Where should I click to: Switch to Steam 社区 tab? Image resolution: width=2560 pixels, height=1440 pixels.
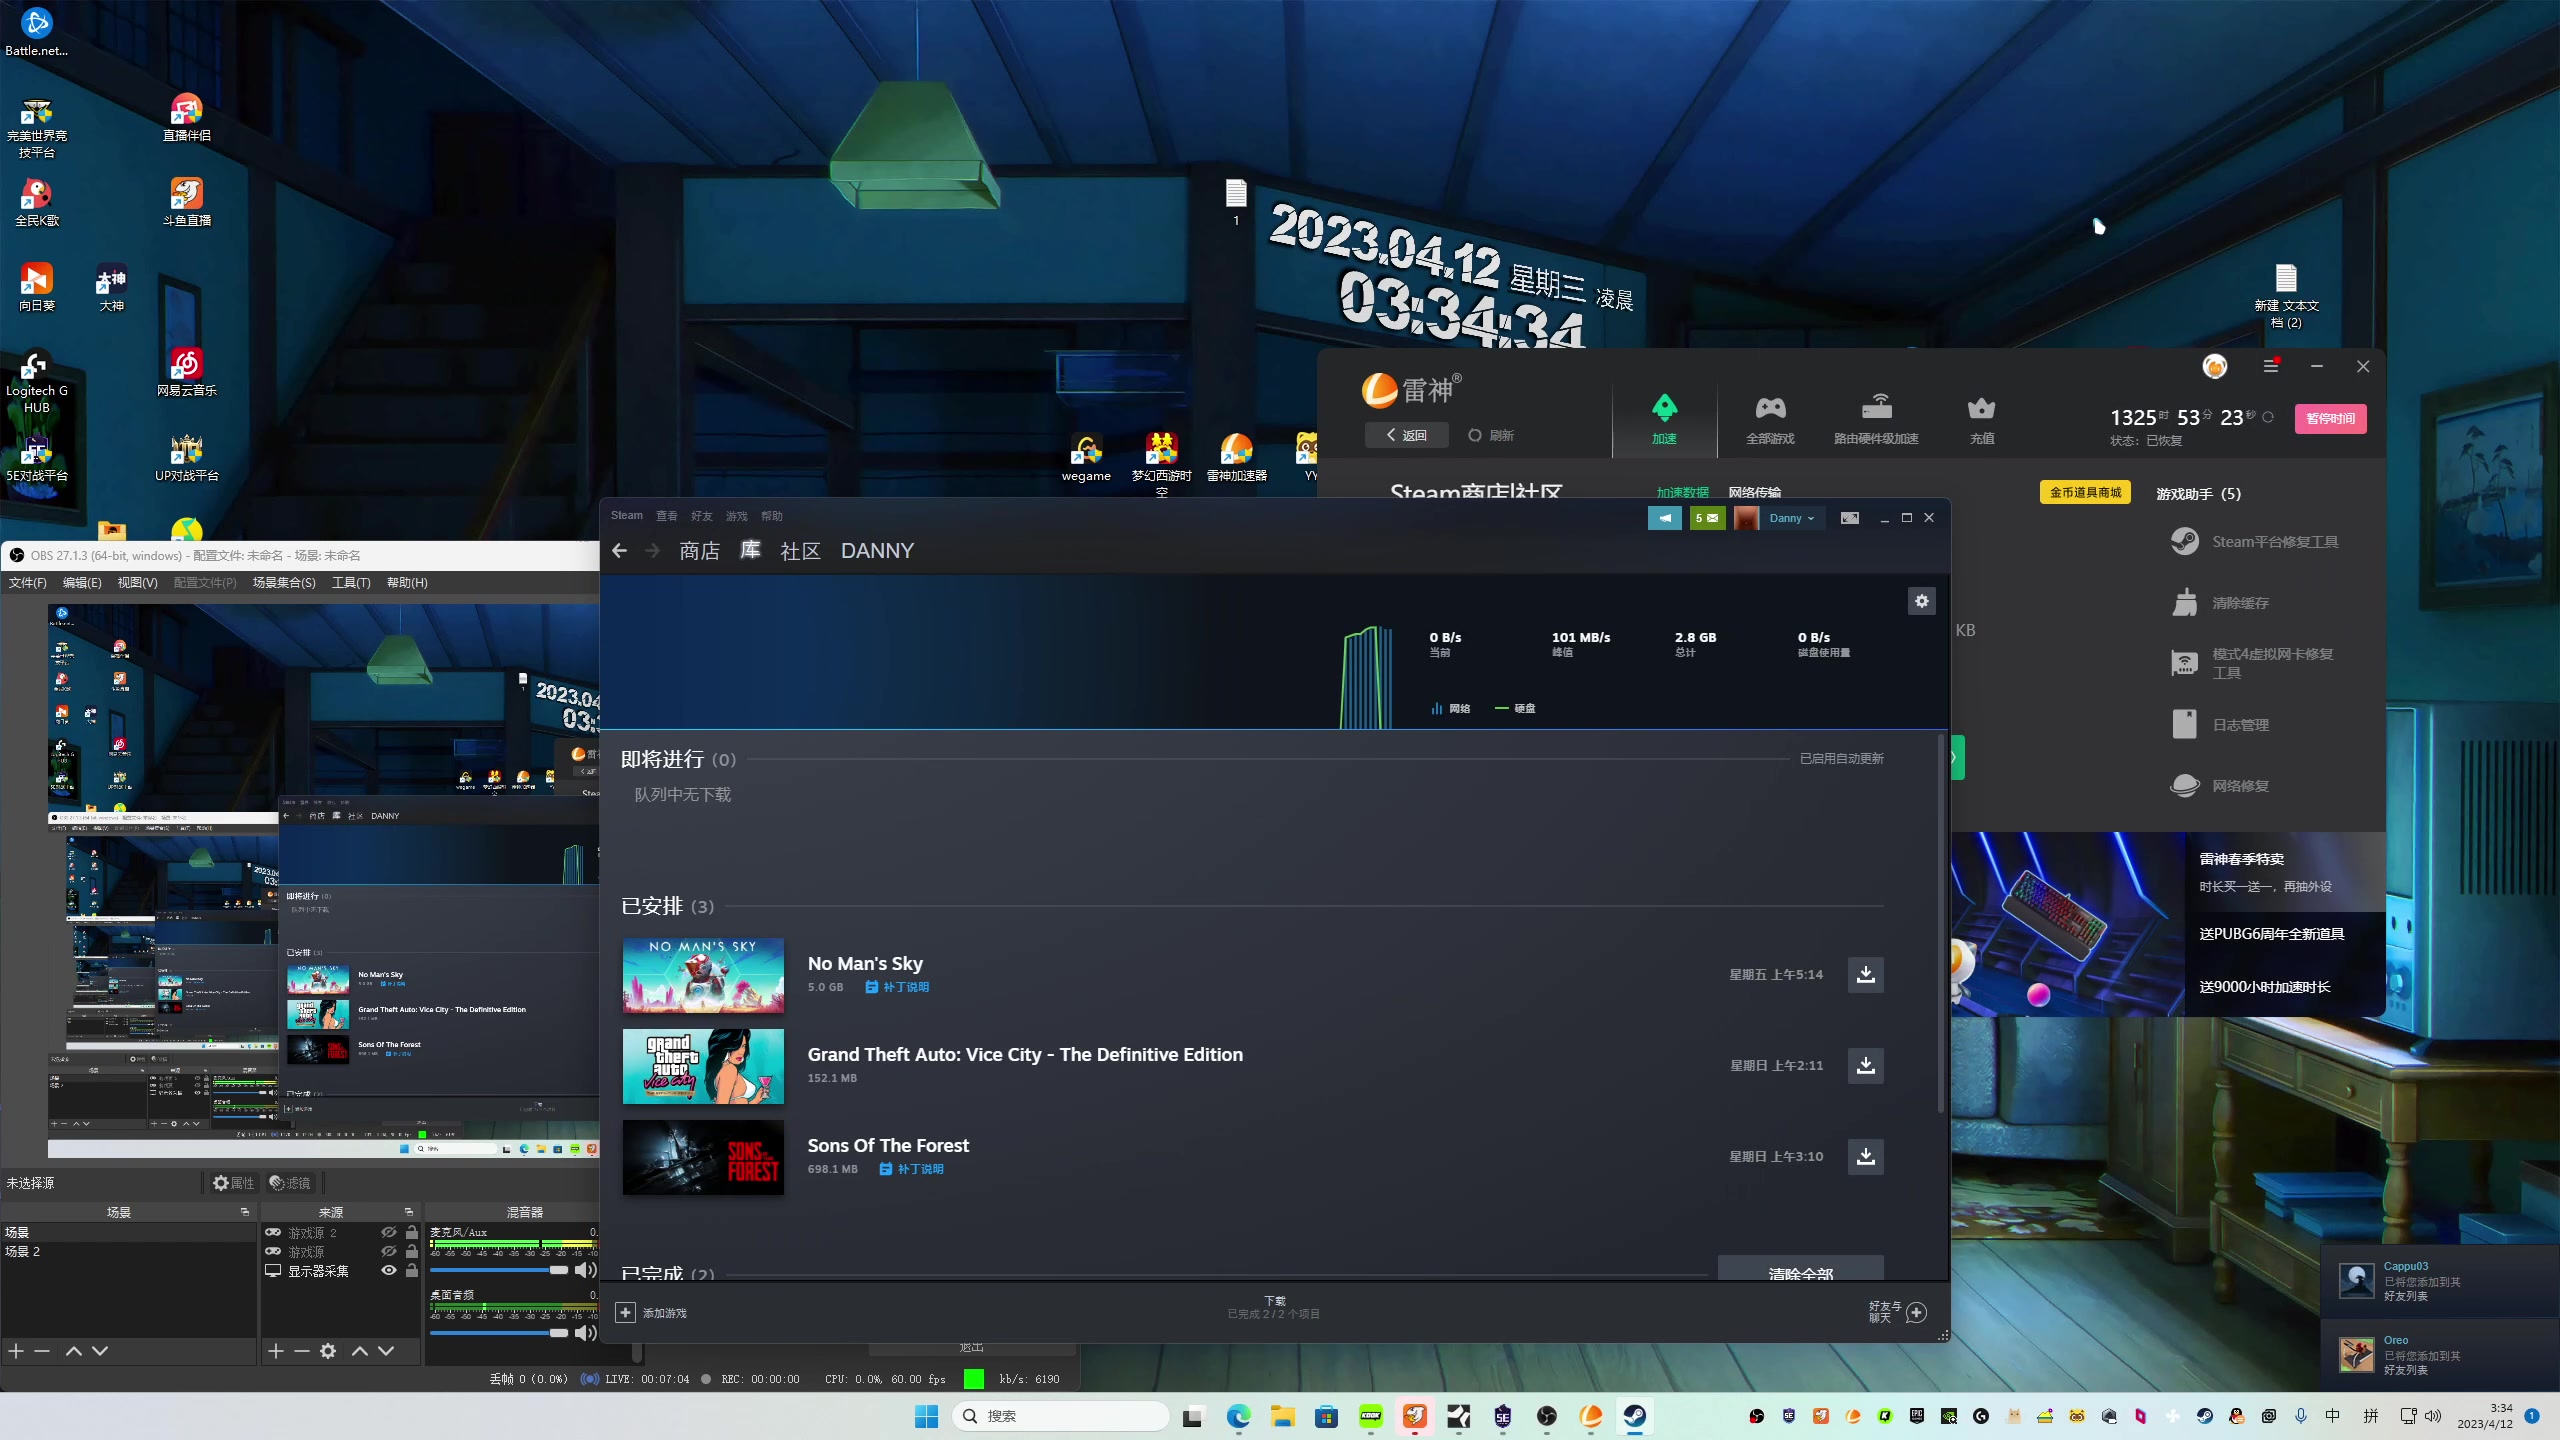pos(800,551)
